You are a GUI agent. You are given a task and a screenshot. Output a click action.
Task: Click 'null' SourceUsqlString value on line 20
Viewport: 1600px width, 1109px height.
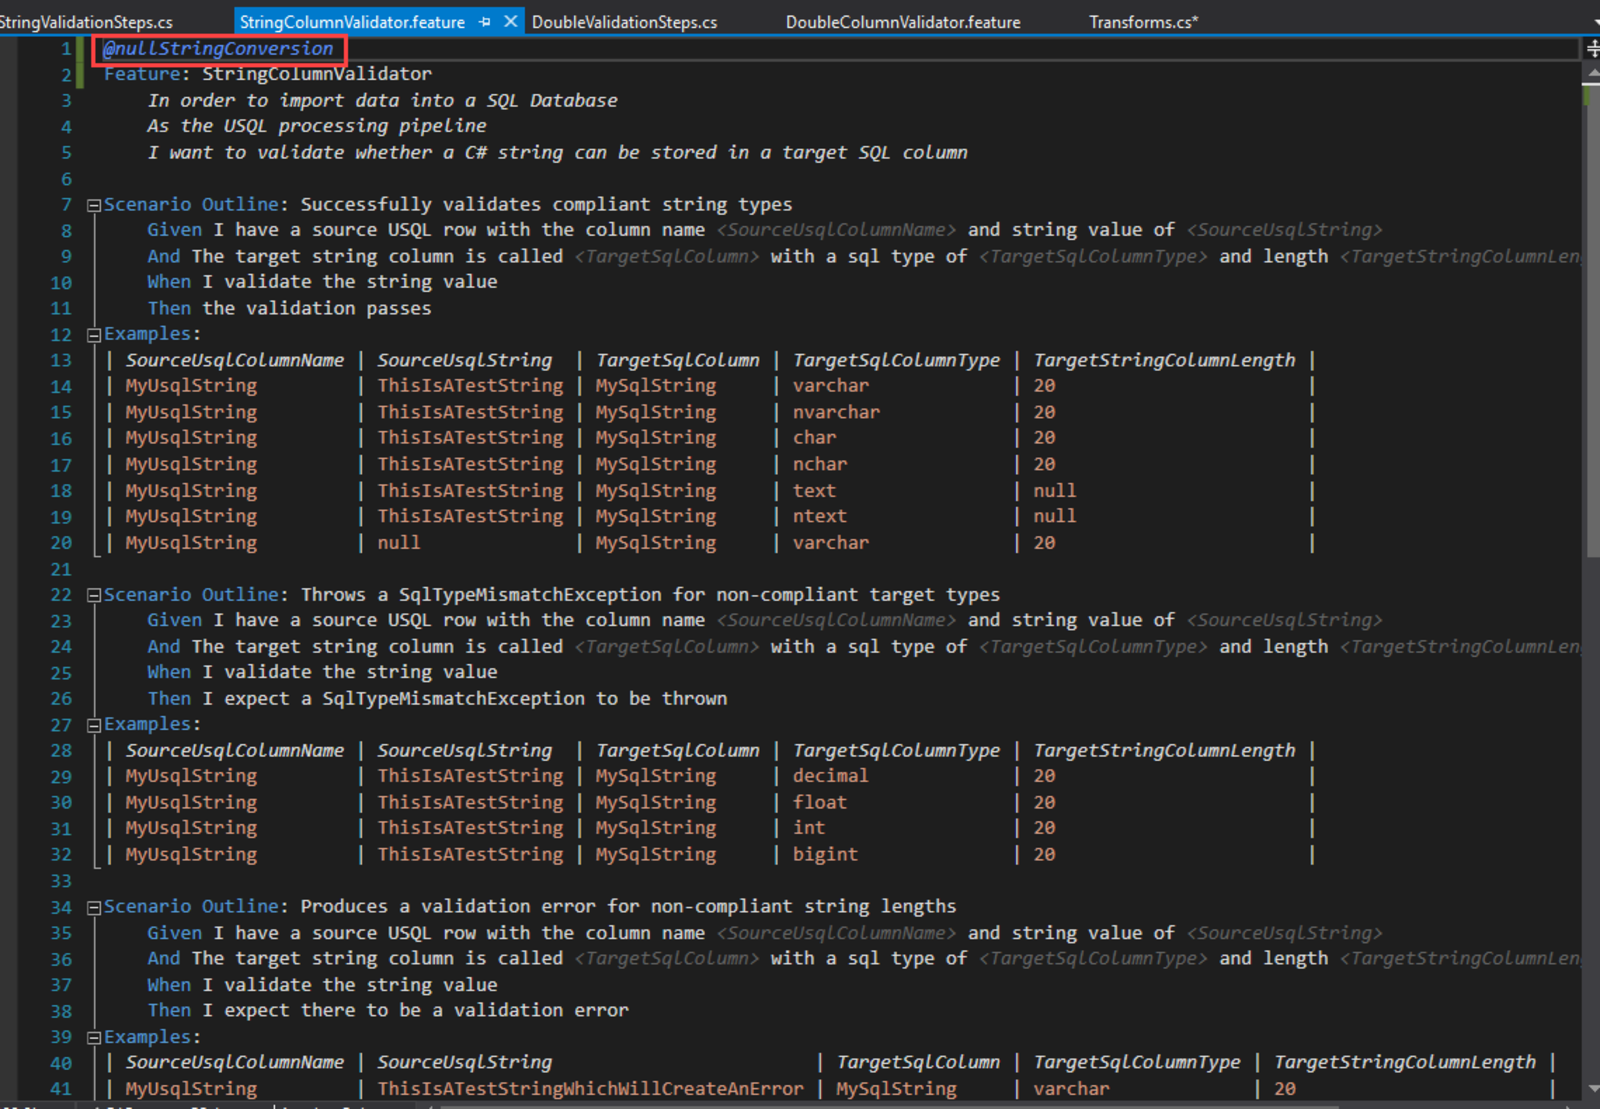pyautogui.click(x=399, y=542)
